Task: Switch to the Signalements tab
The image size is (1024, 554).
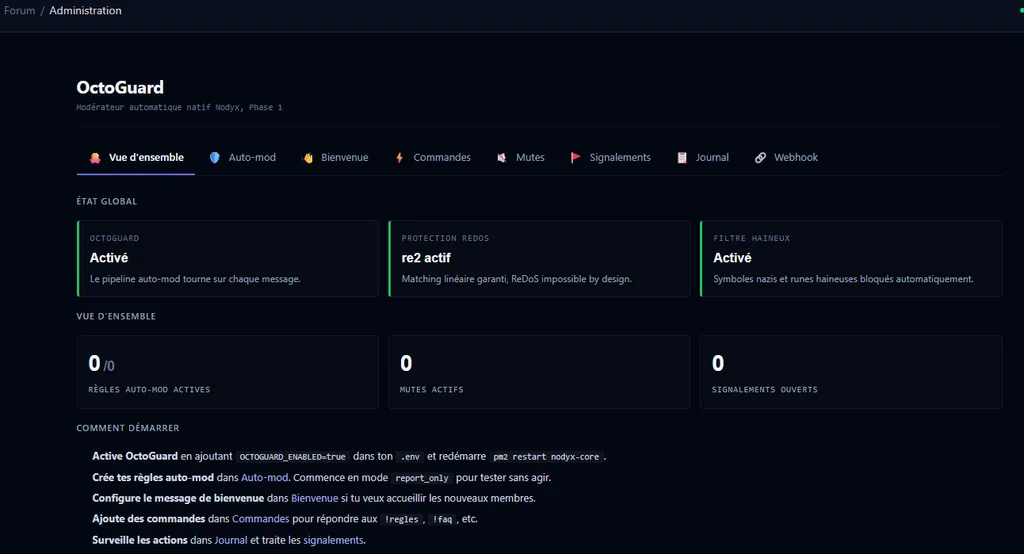Action: point(611,157)
